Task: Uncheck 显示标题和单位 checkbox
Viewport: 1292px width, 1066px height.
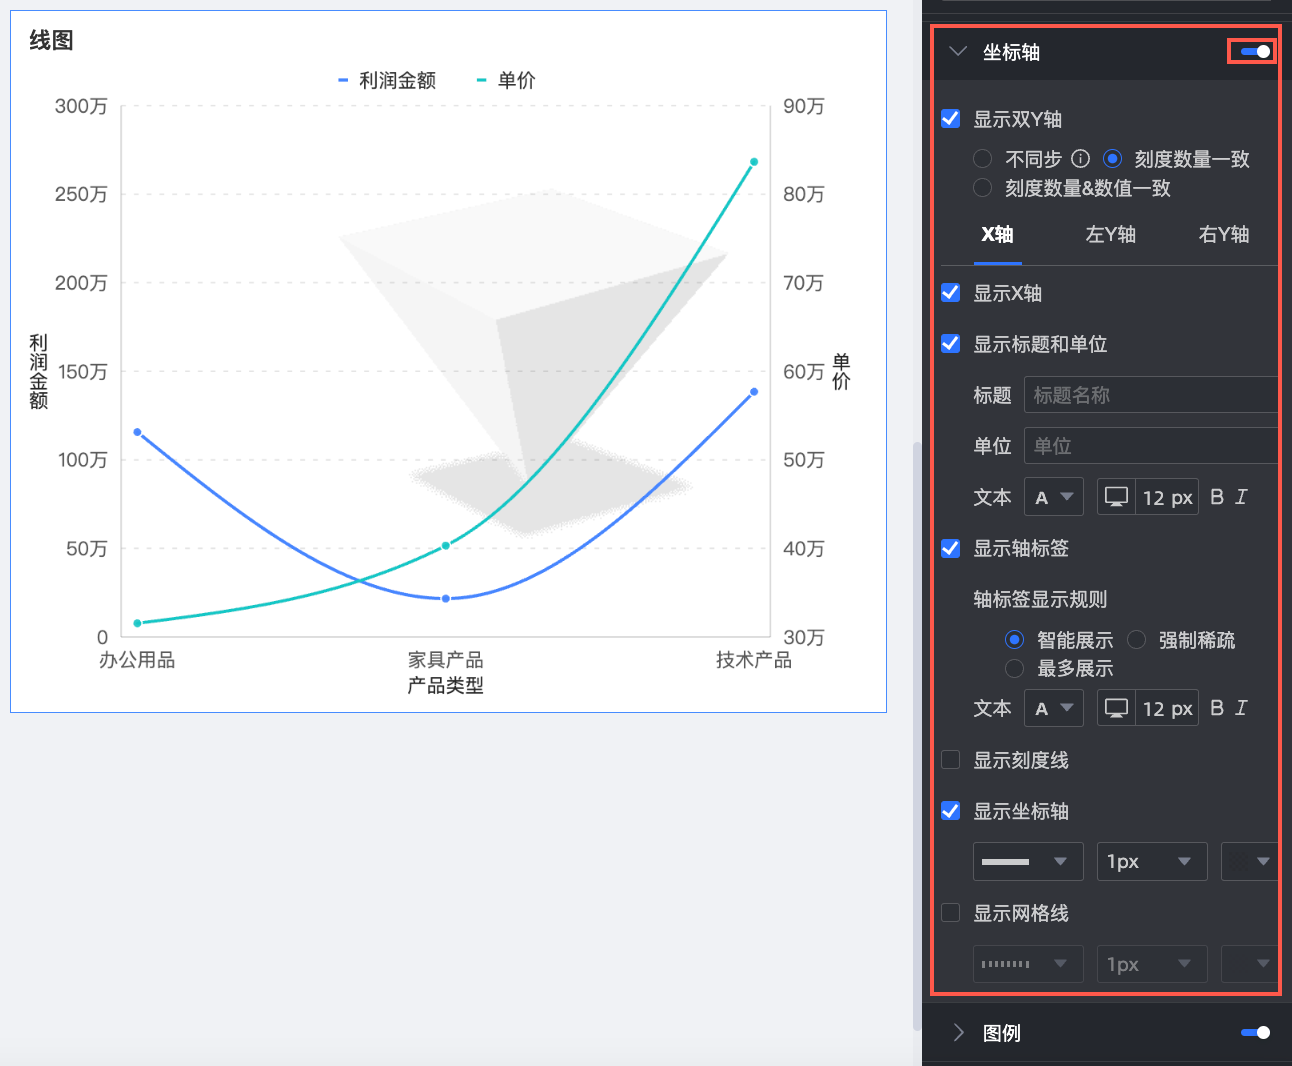Action: [951, 343]
